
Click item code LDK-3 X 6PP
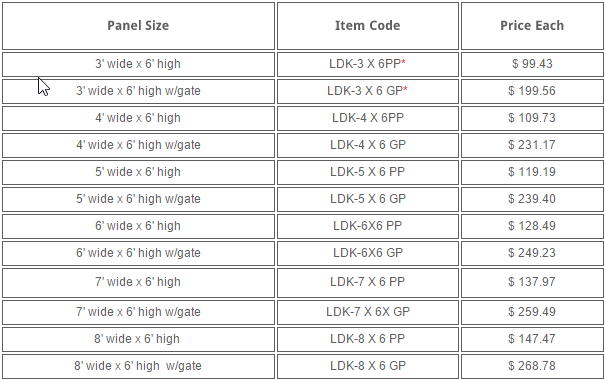(365, 64)
